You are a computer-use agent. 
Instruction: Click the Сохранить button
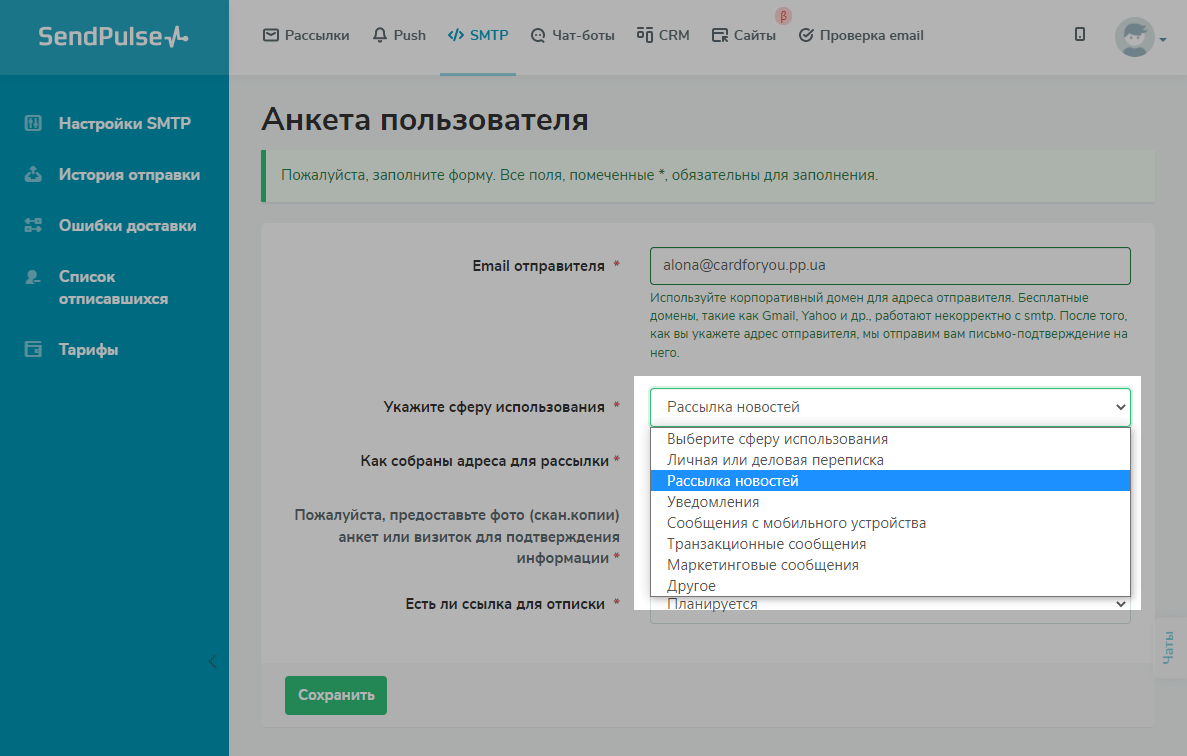(x=335, y=695)
